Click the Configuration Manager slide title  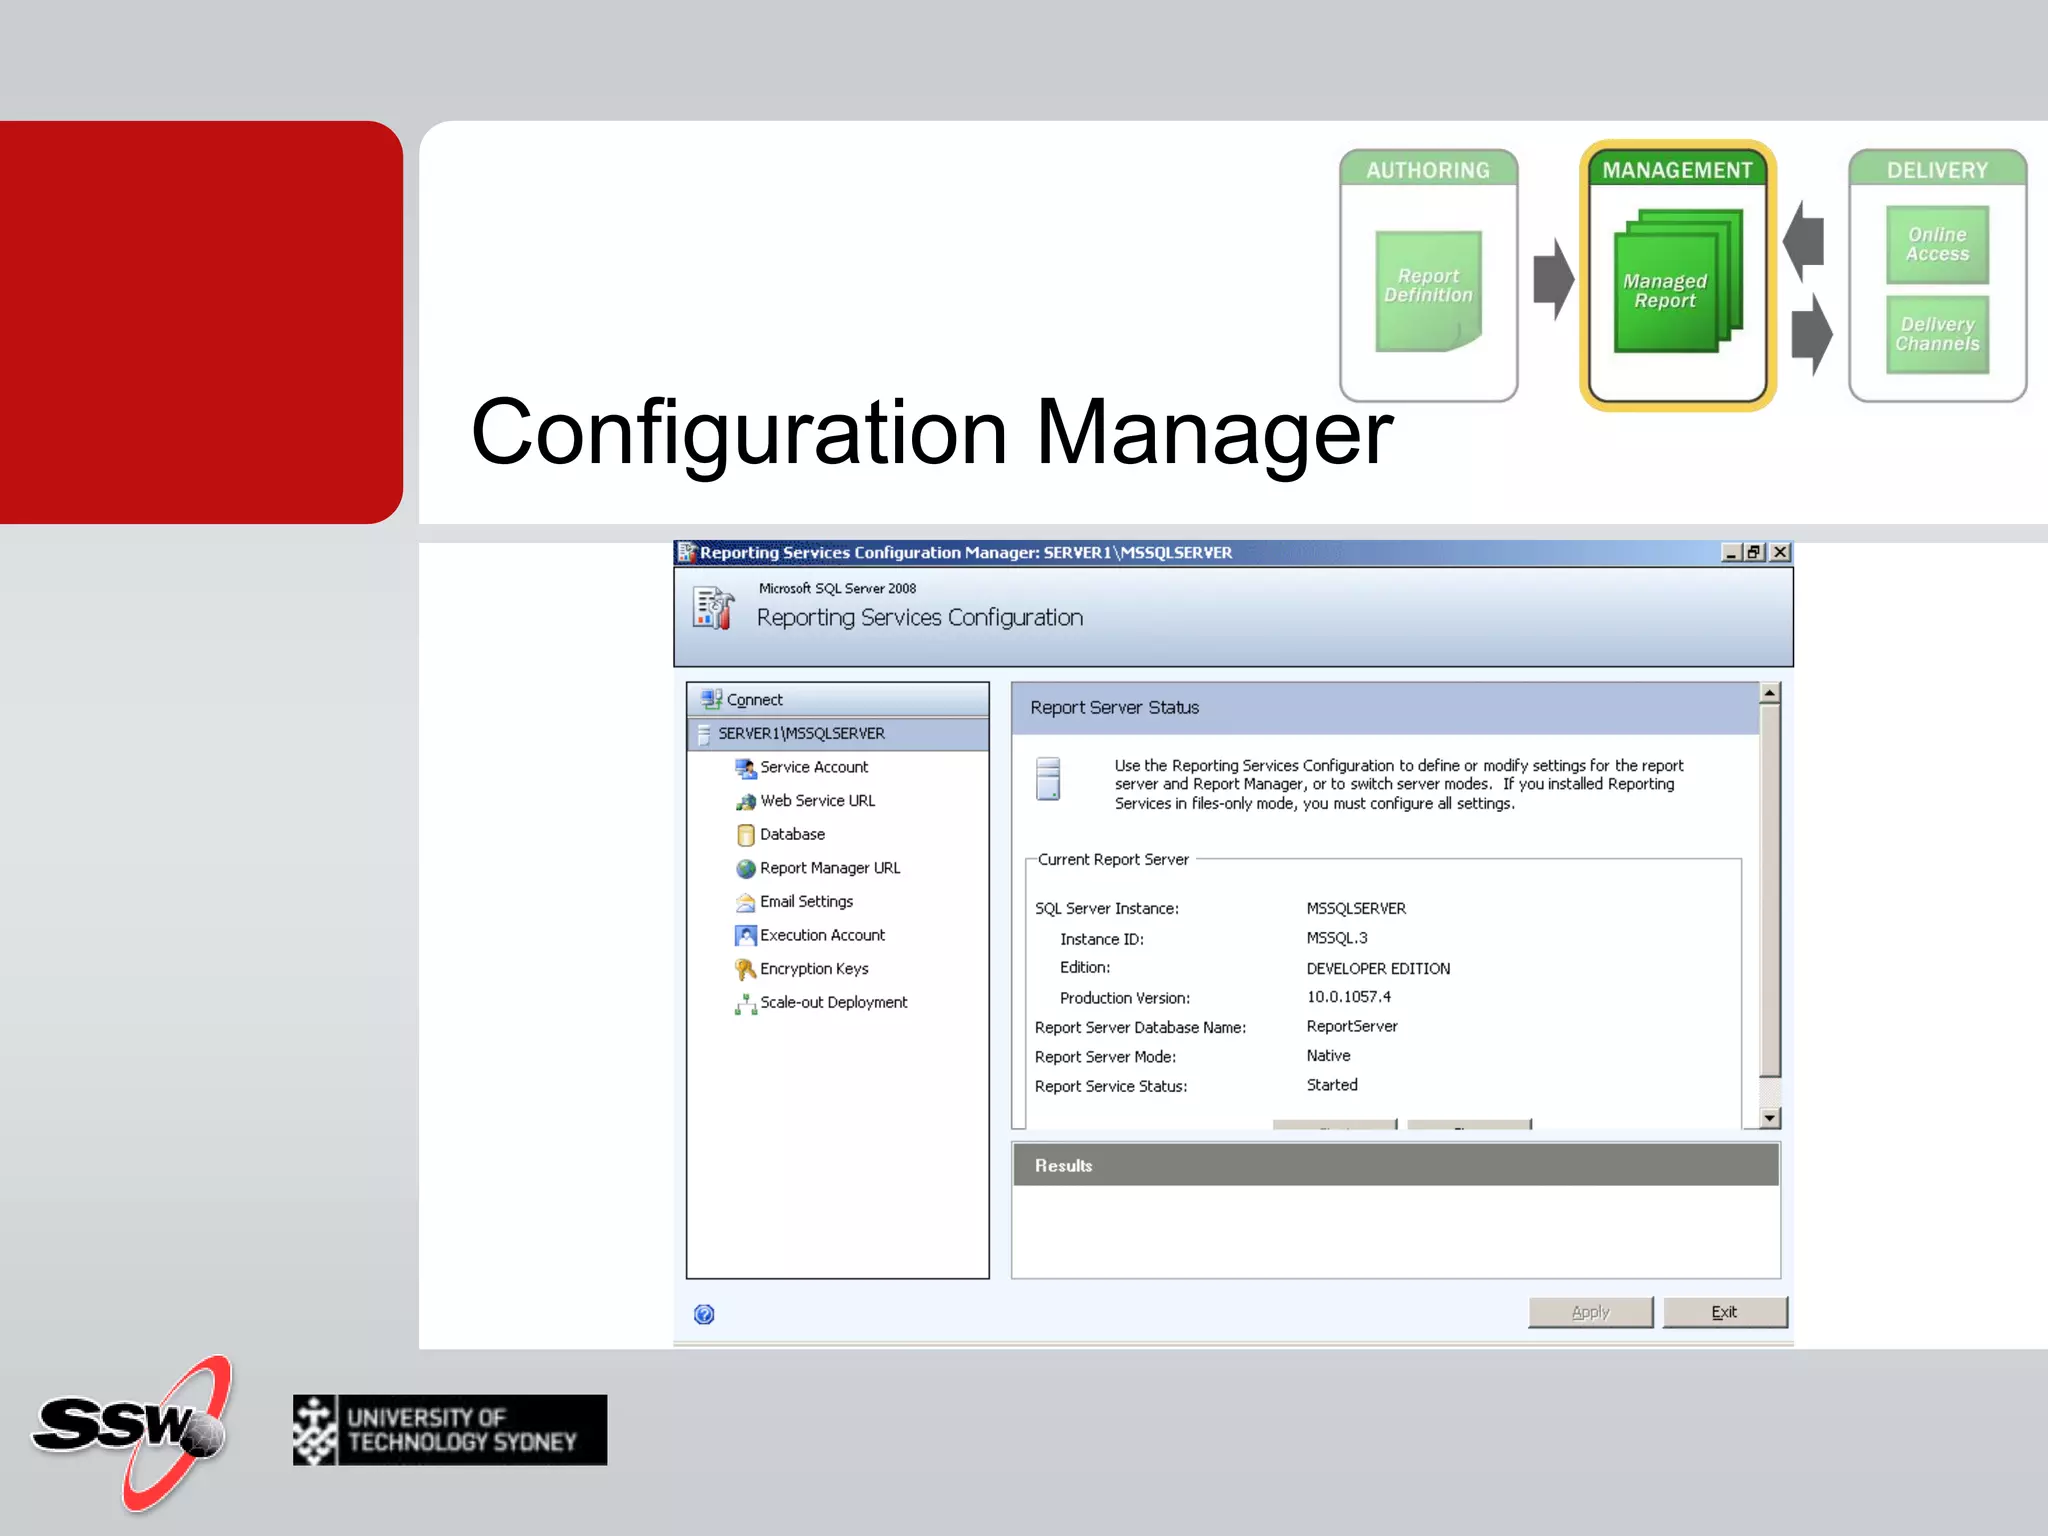[x=932, y=434]
